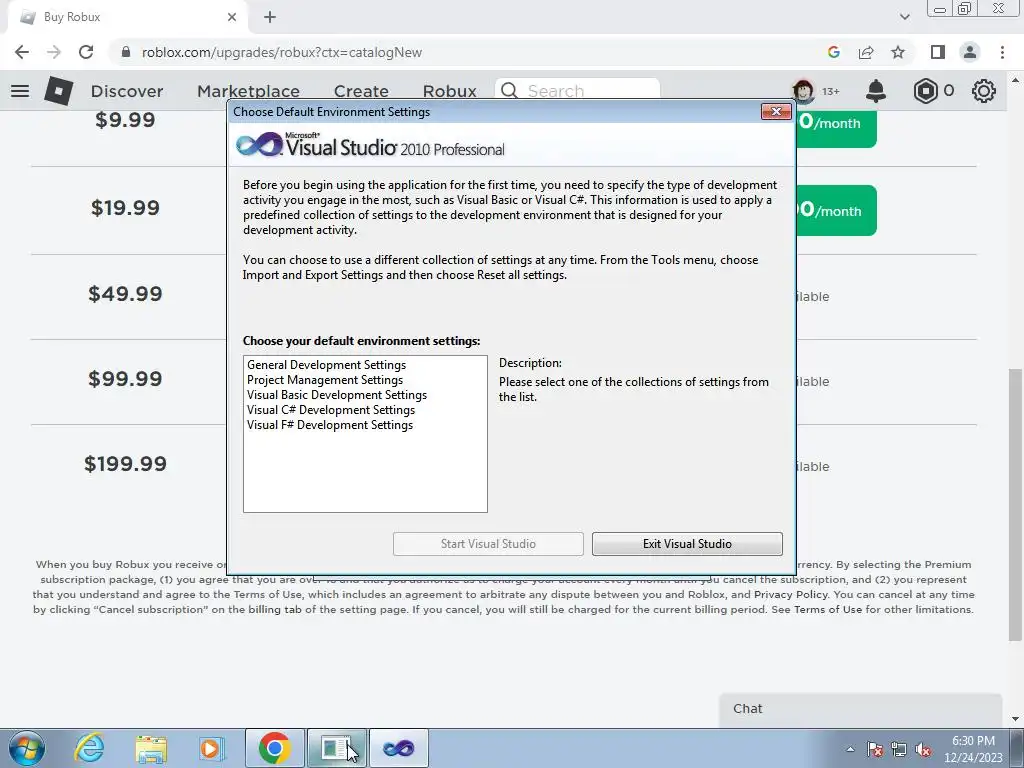
Task: Click the network tray icon
Action: 899,749
